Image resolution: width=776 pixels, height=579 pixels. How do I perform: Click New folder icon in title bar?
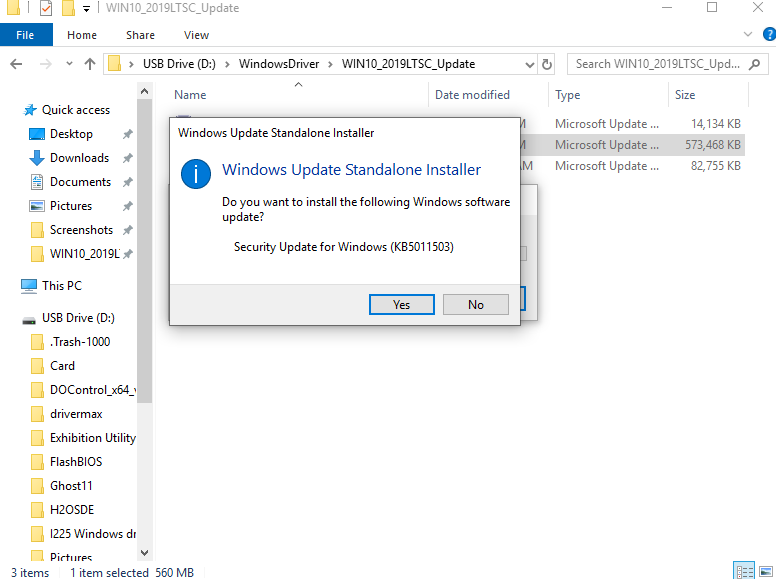point(68,8)
